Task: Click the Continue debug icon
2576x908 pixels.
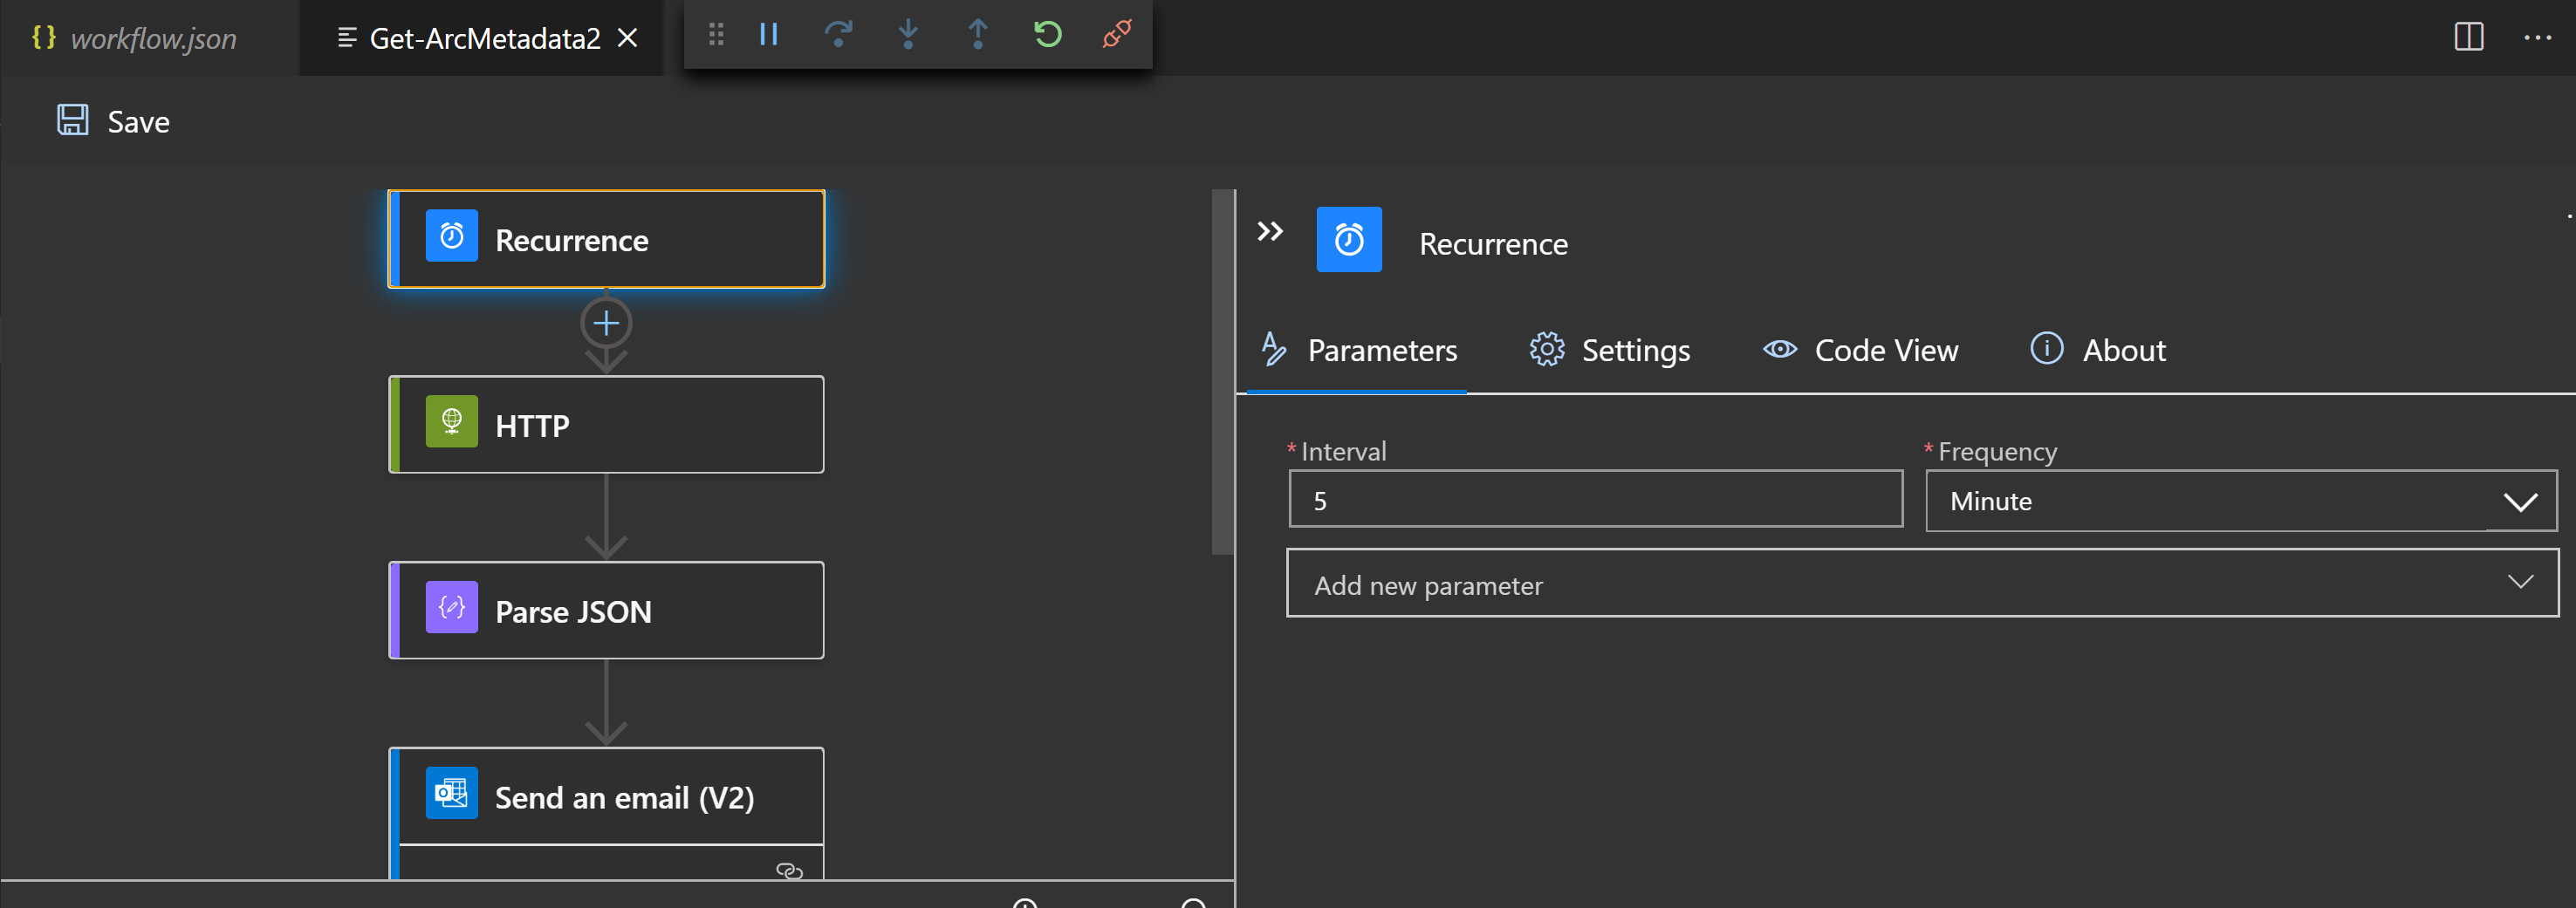Action: point(838,35)
